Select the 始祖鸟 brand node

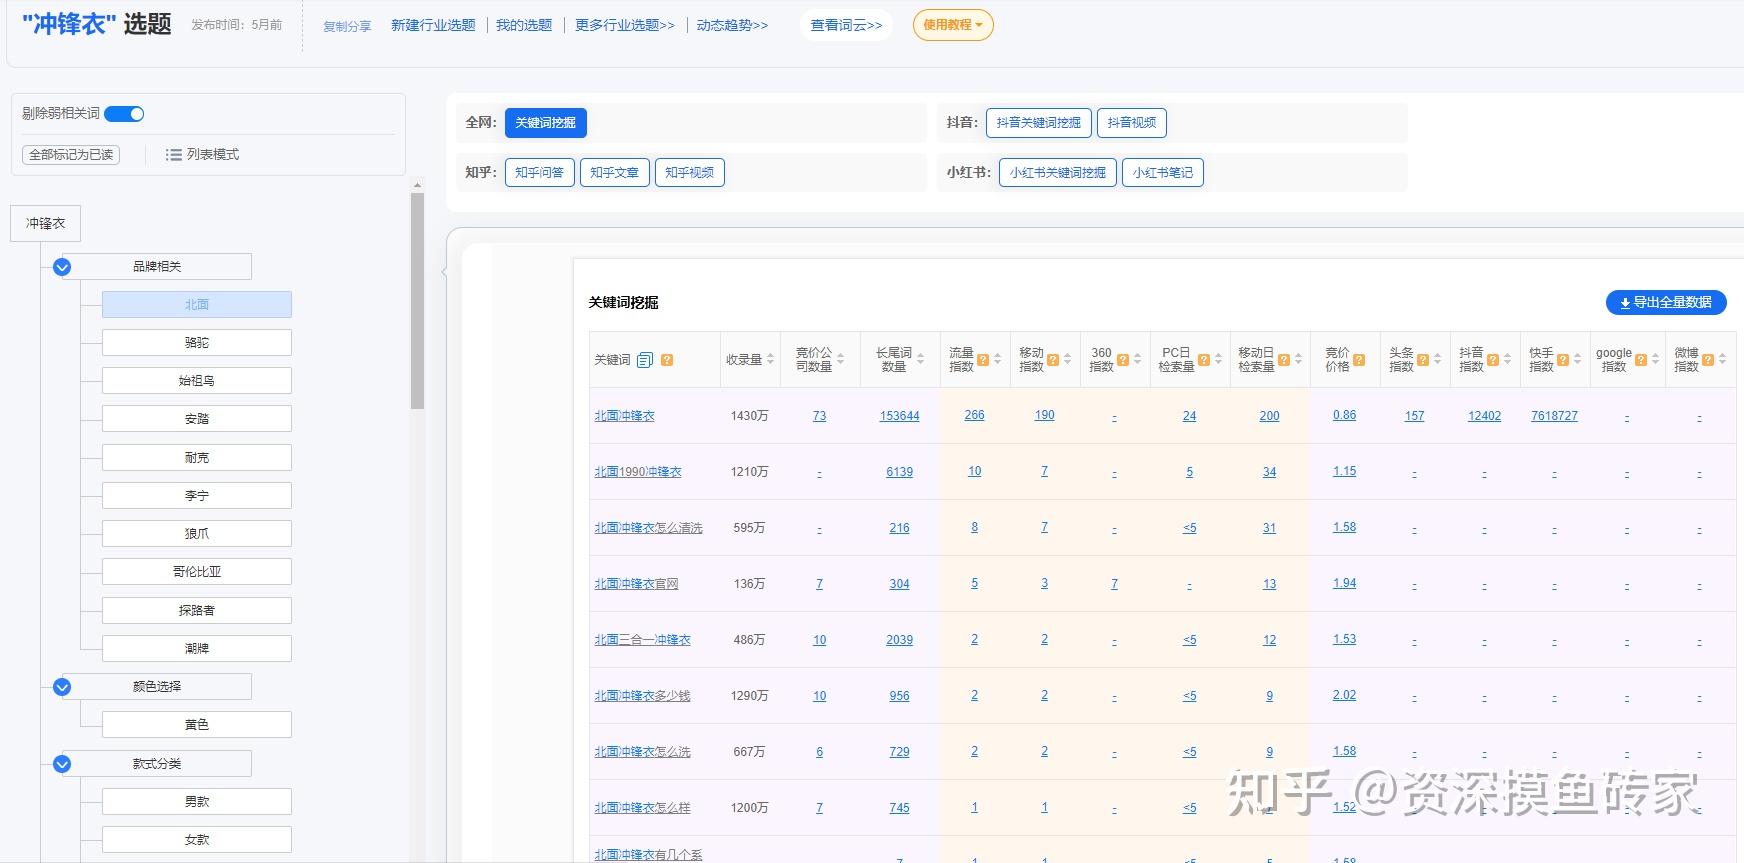(x=197, y=381)
